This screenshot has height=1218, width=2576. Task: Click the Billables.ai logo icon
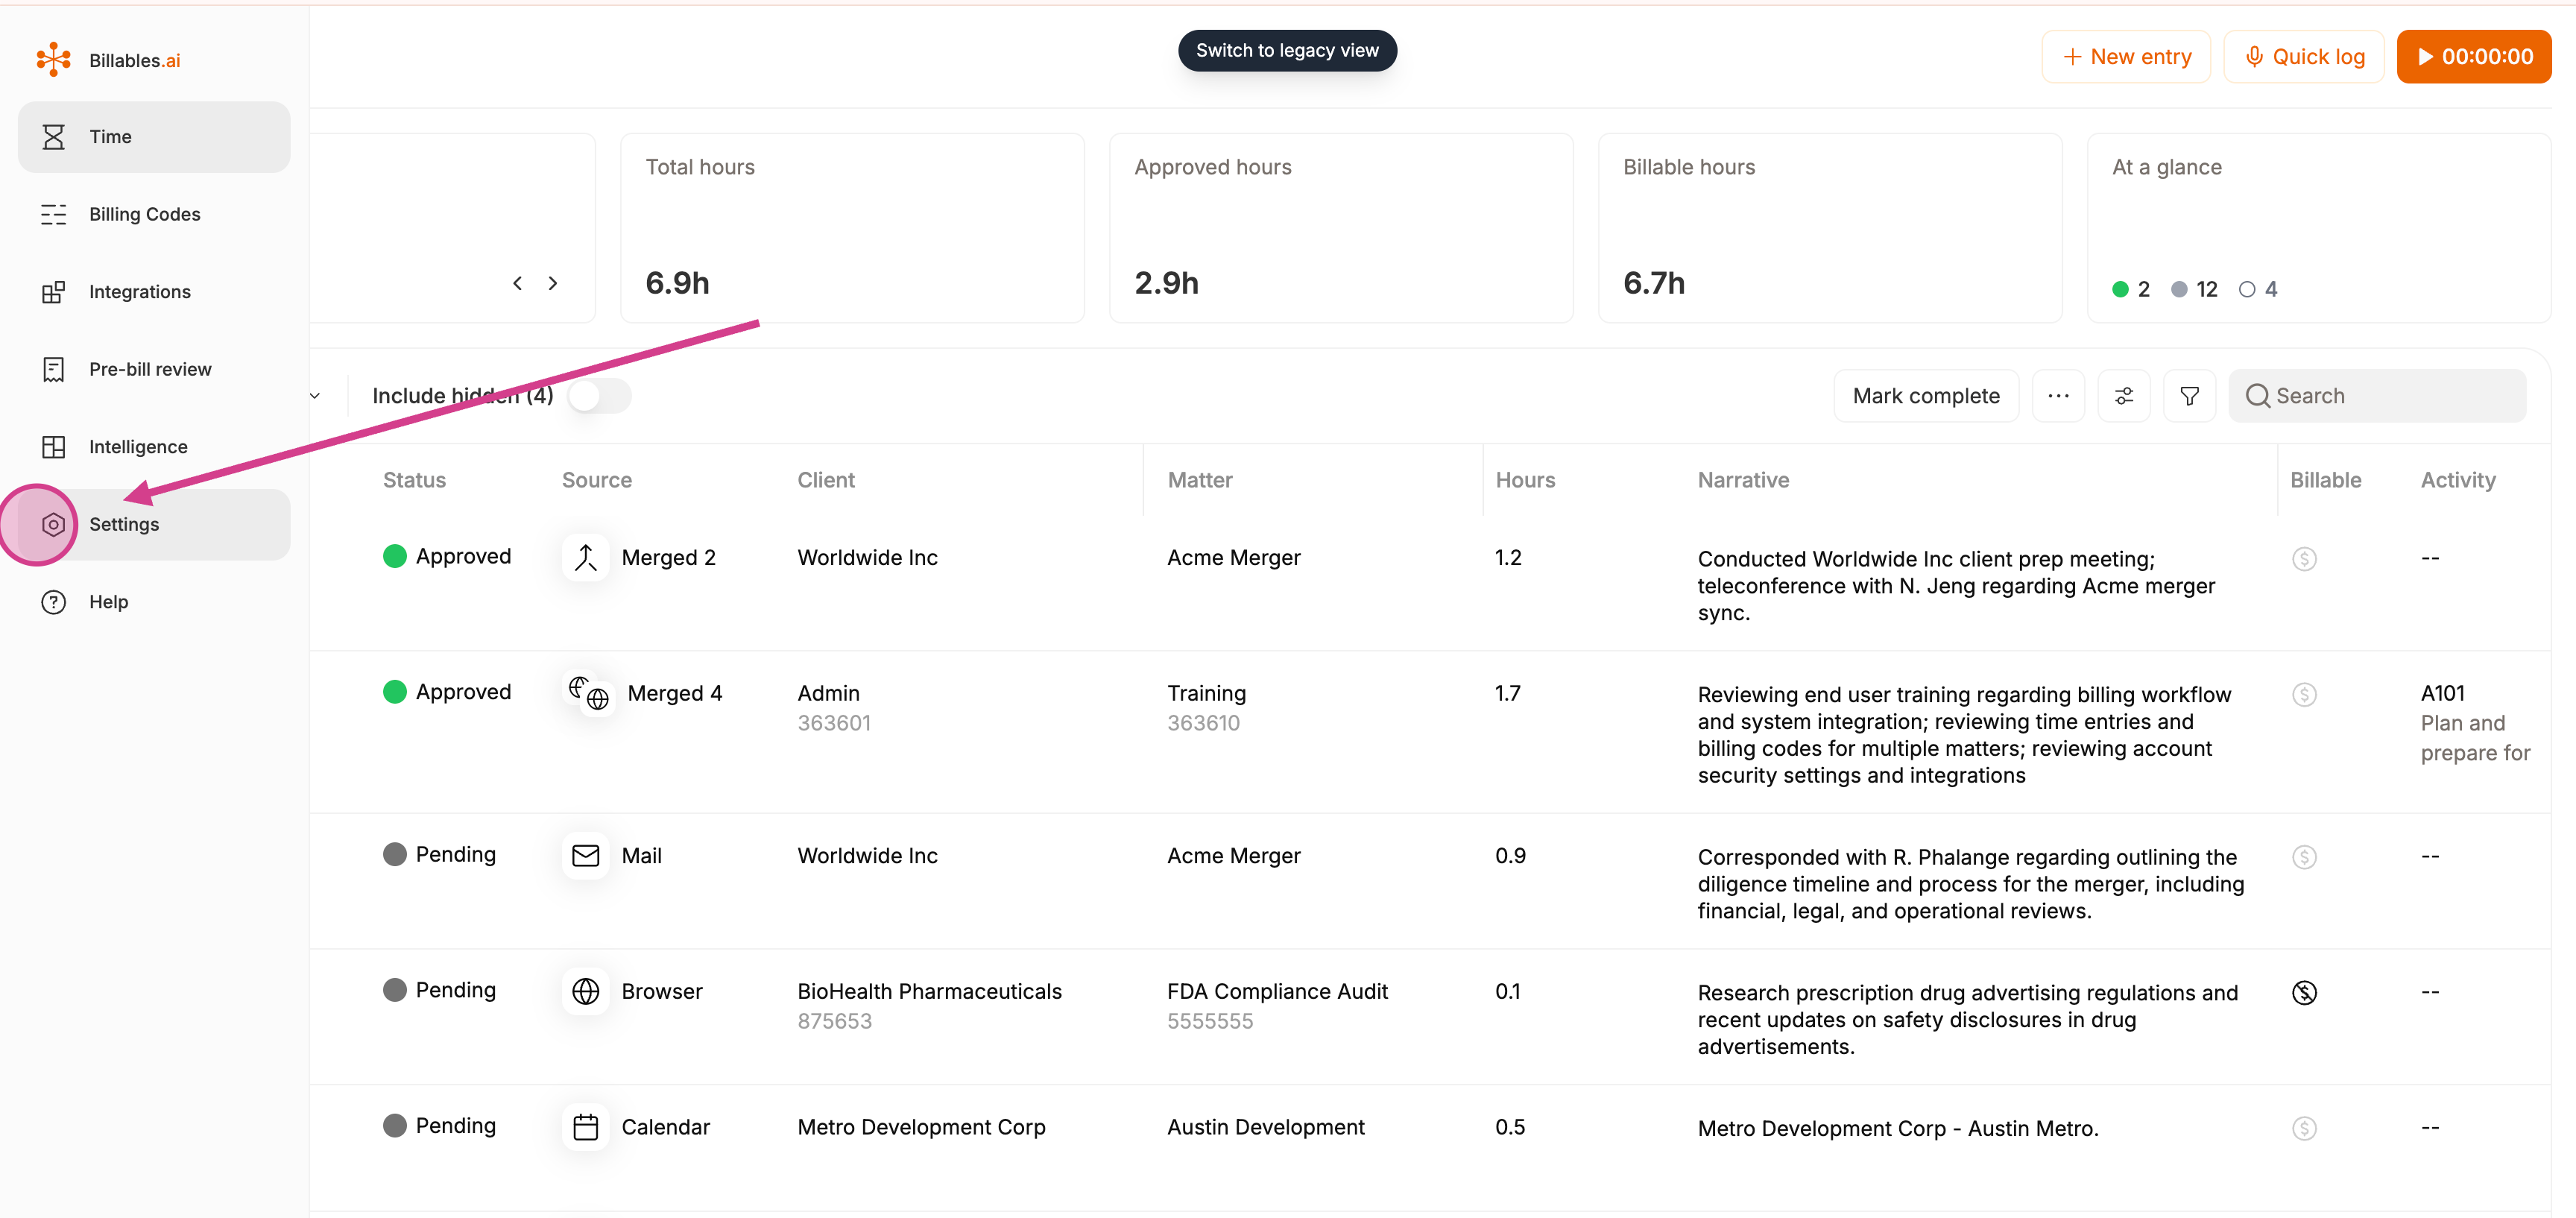[x=54, y=60]
